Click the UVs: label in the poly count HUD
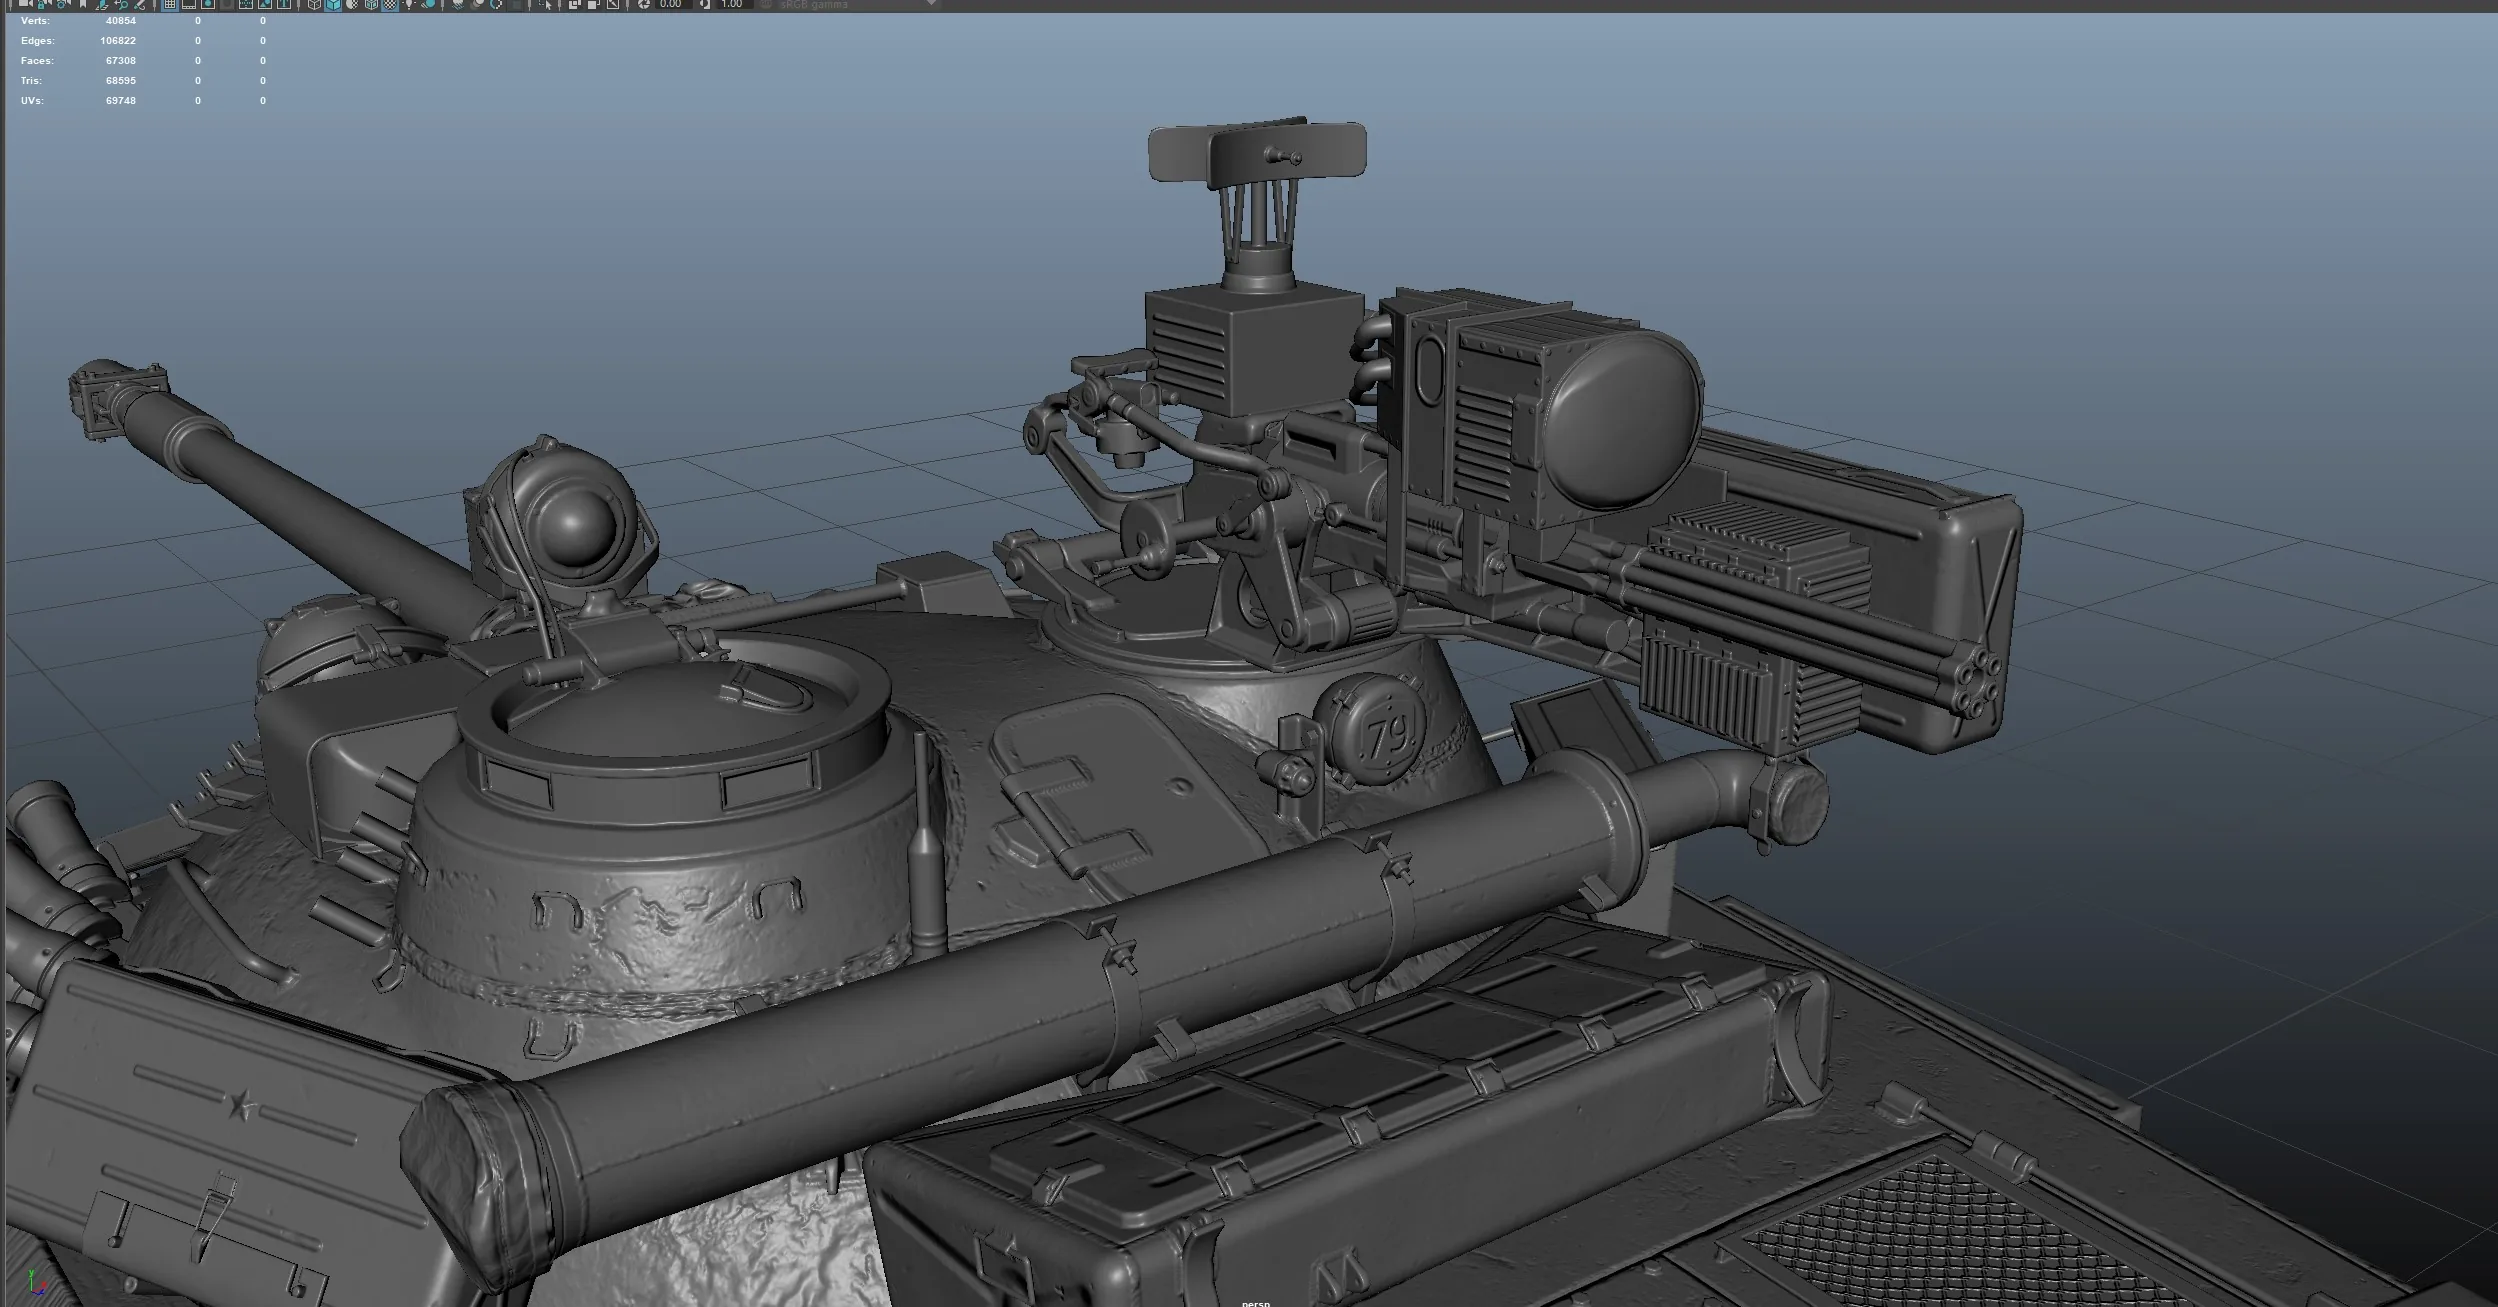 click(x=32, y=100)
